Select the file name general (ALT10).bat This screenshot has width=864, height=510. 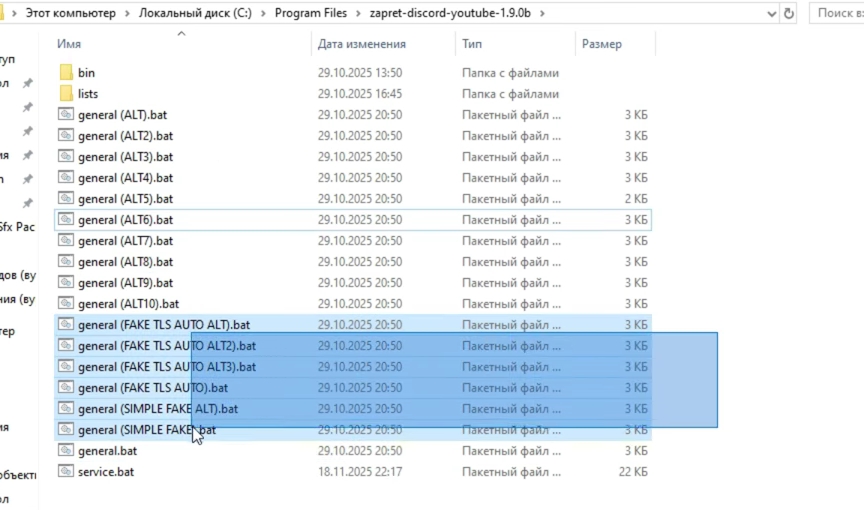[128, 303]
